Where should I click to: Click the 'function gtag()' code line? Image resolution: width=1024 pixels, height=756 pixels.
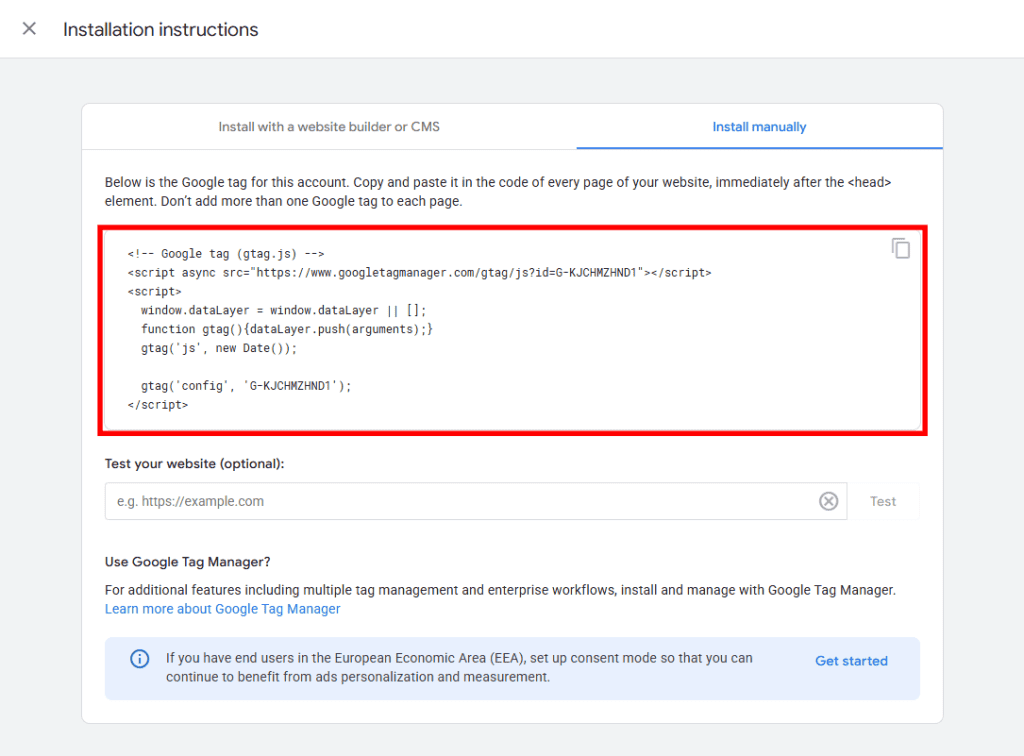pos(287,329)
